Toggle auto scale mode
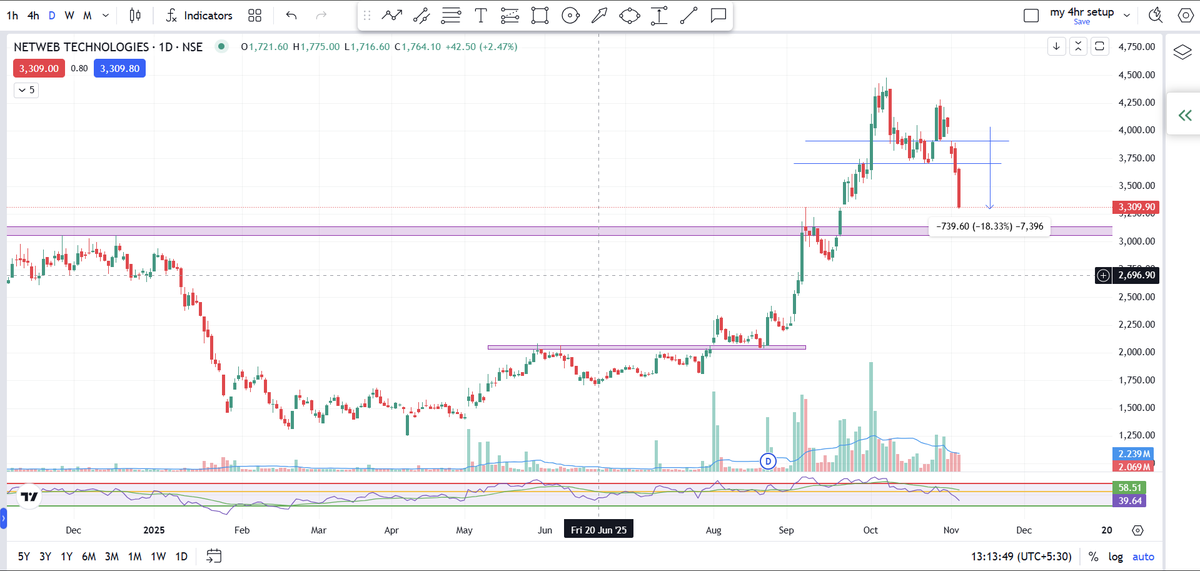The height and width of the screenshot is (571, 1200). (x=1144, y=556)
